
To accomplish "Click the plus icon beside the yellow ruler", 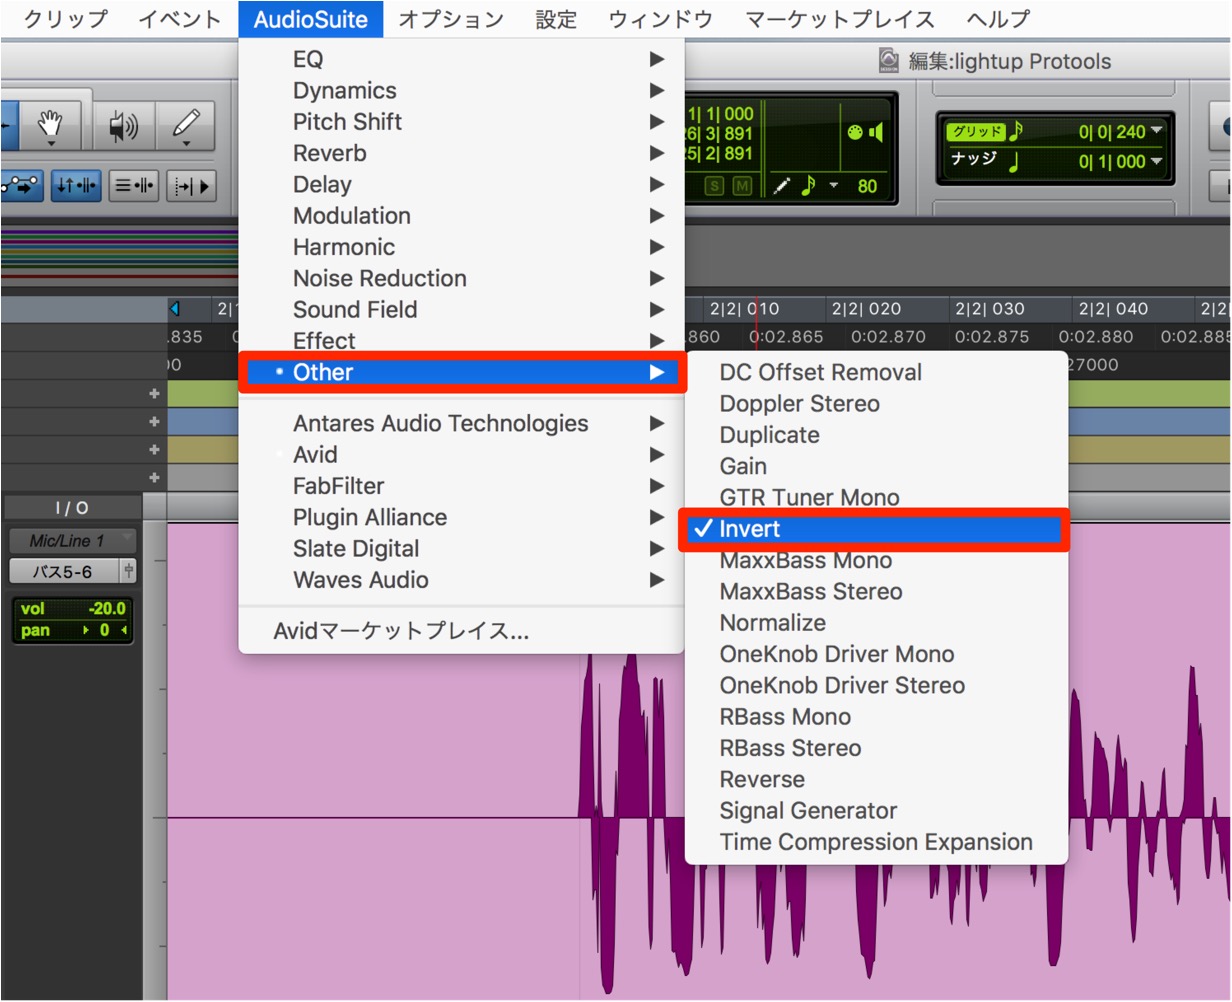I will click(154, 450).
